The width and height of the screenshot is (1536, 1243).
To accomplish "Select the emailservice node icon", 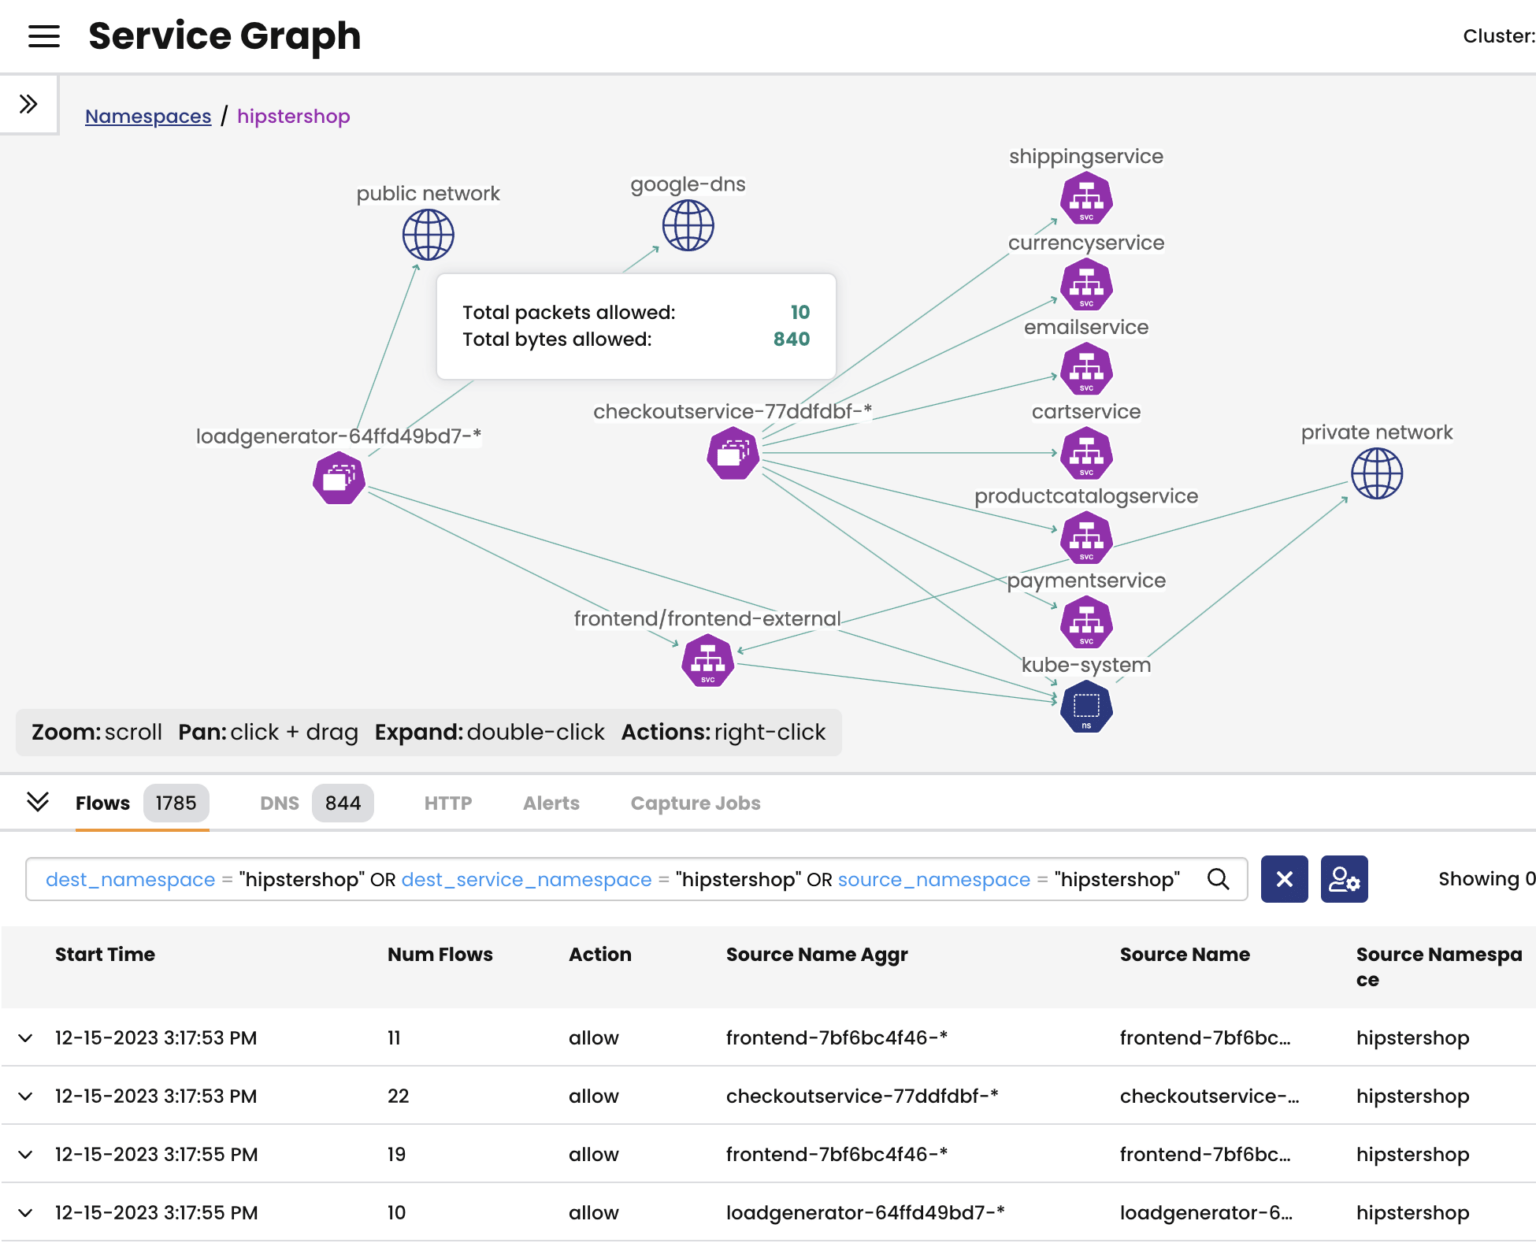I will 1086,369.
